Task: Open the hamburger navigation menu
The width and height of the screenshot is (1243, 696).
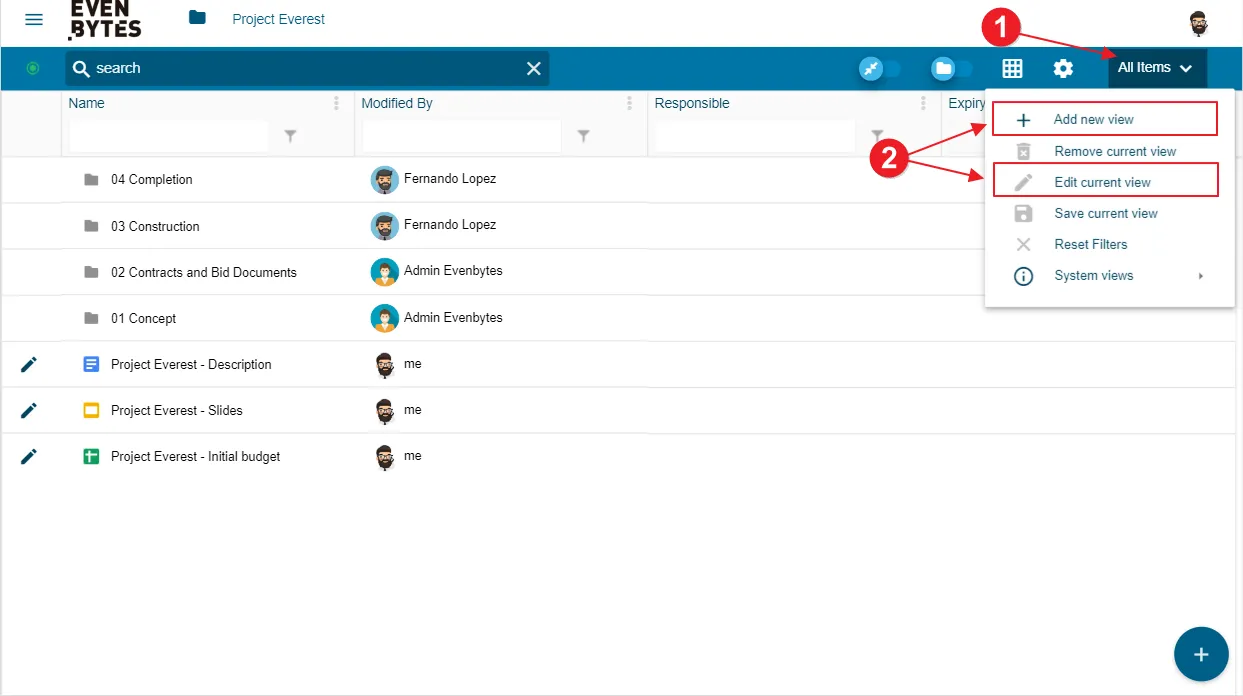Action: click(34, 20)
